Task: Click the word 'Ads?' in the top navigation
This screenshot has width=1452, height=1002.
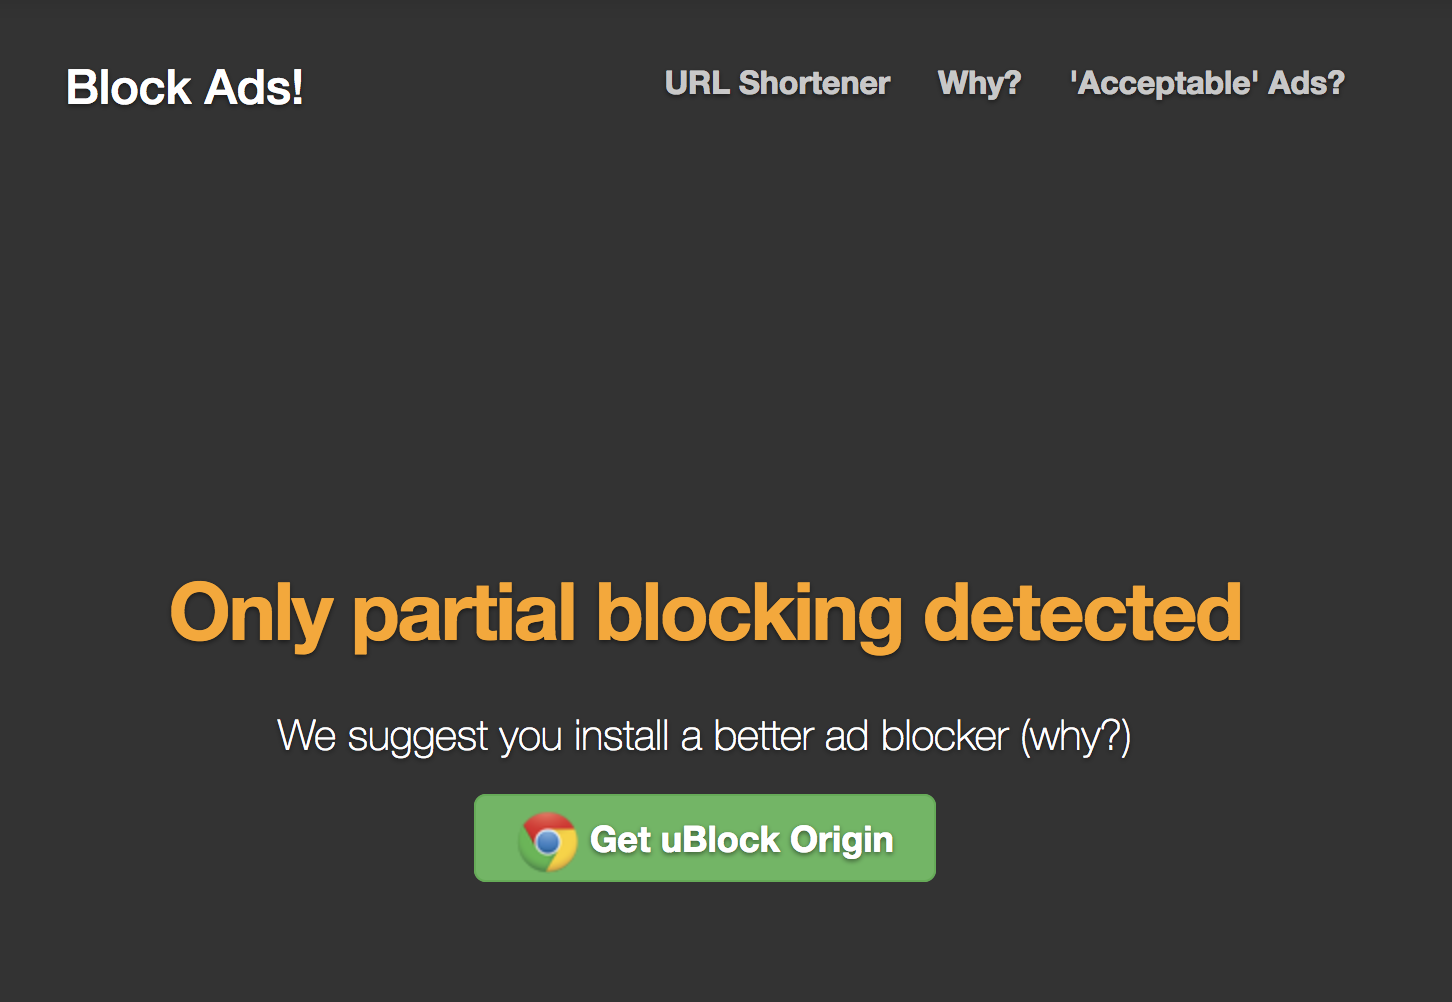Action: [x=1306, y=83]
